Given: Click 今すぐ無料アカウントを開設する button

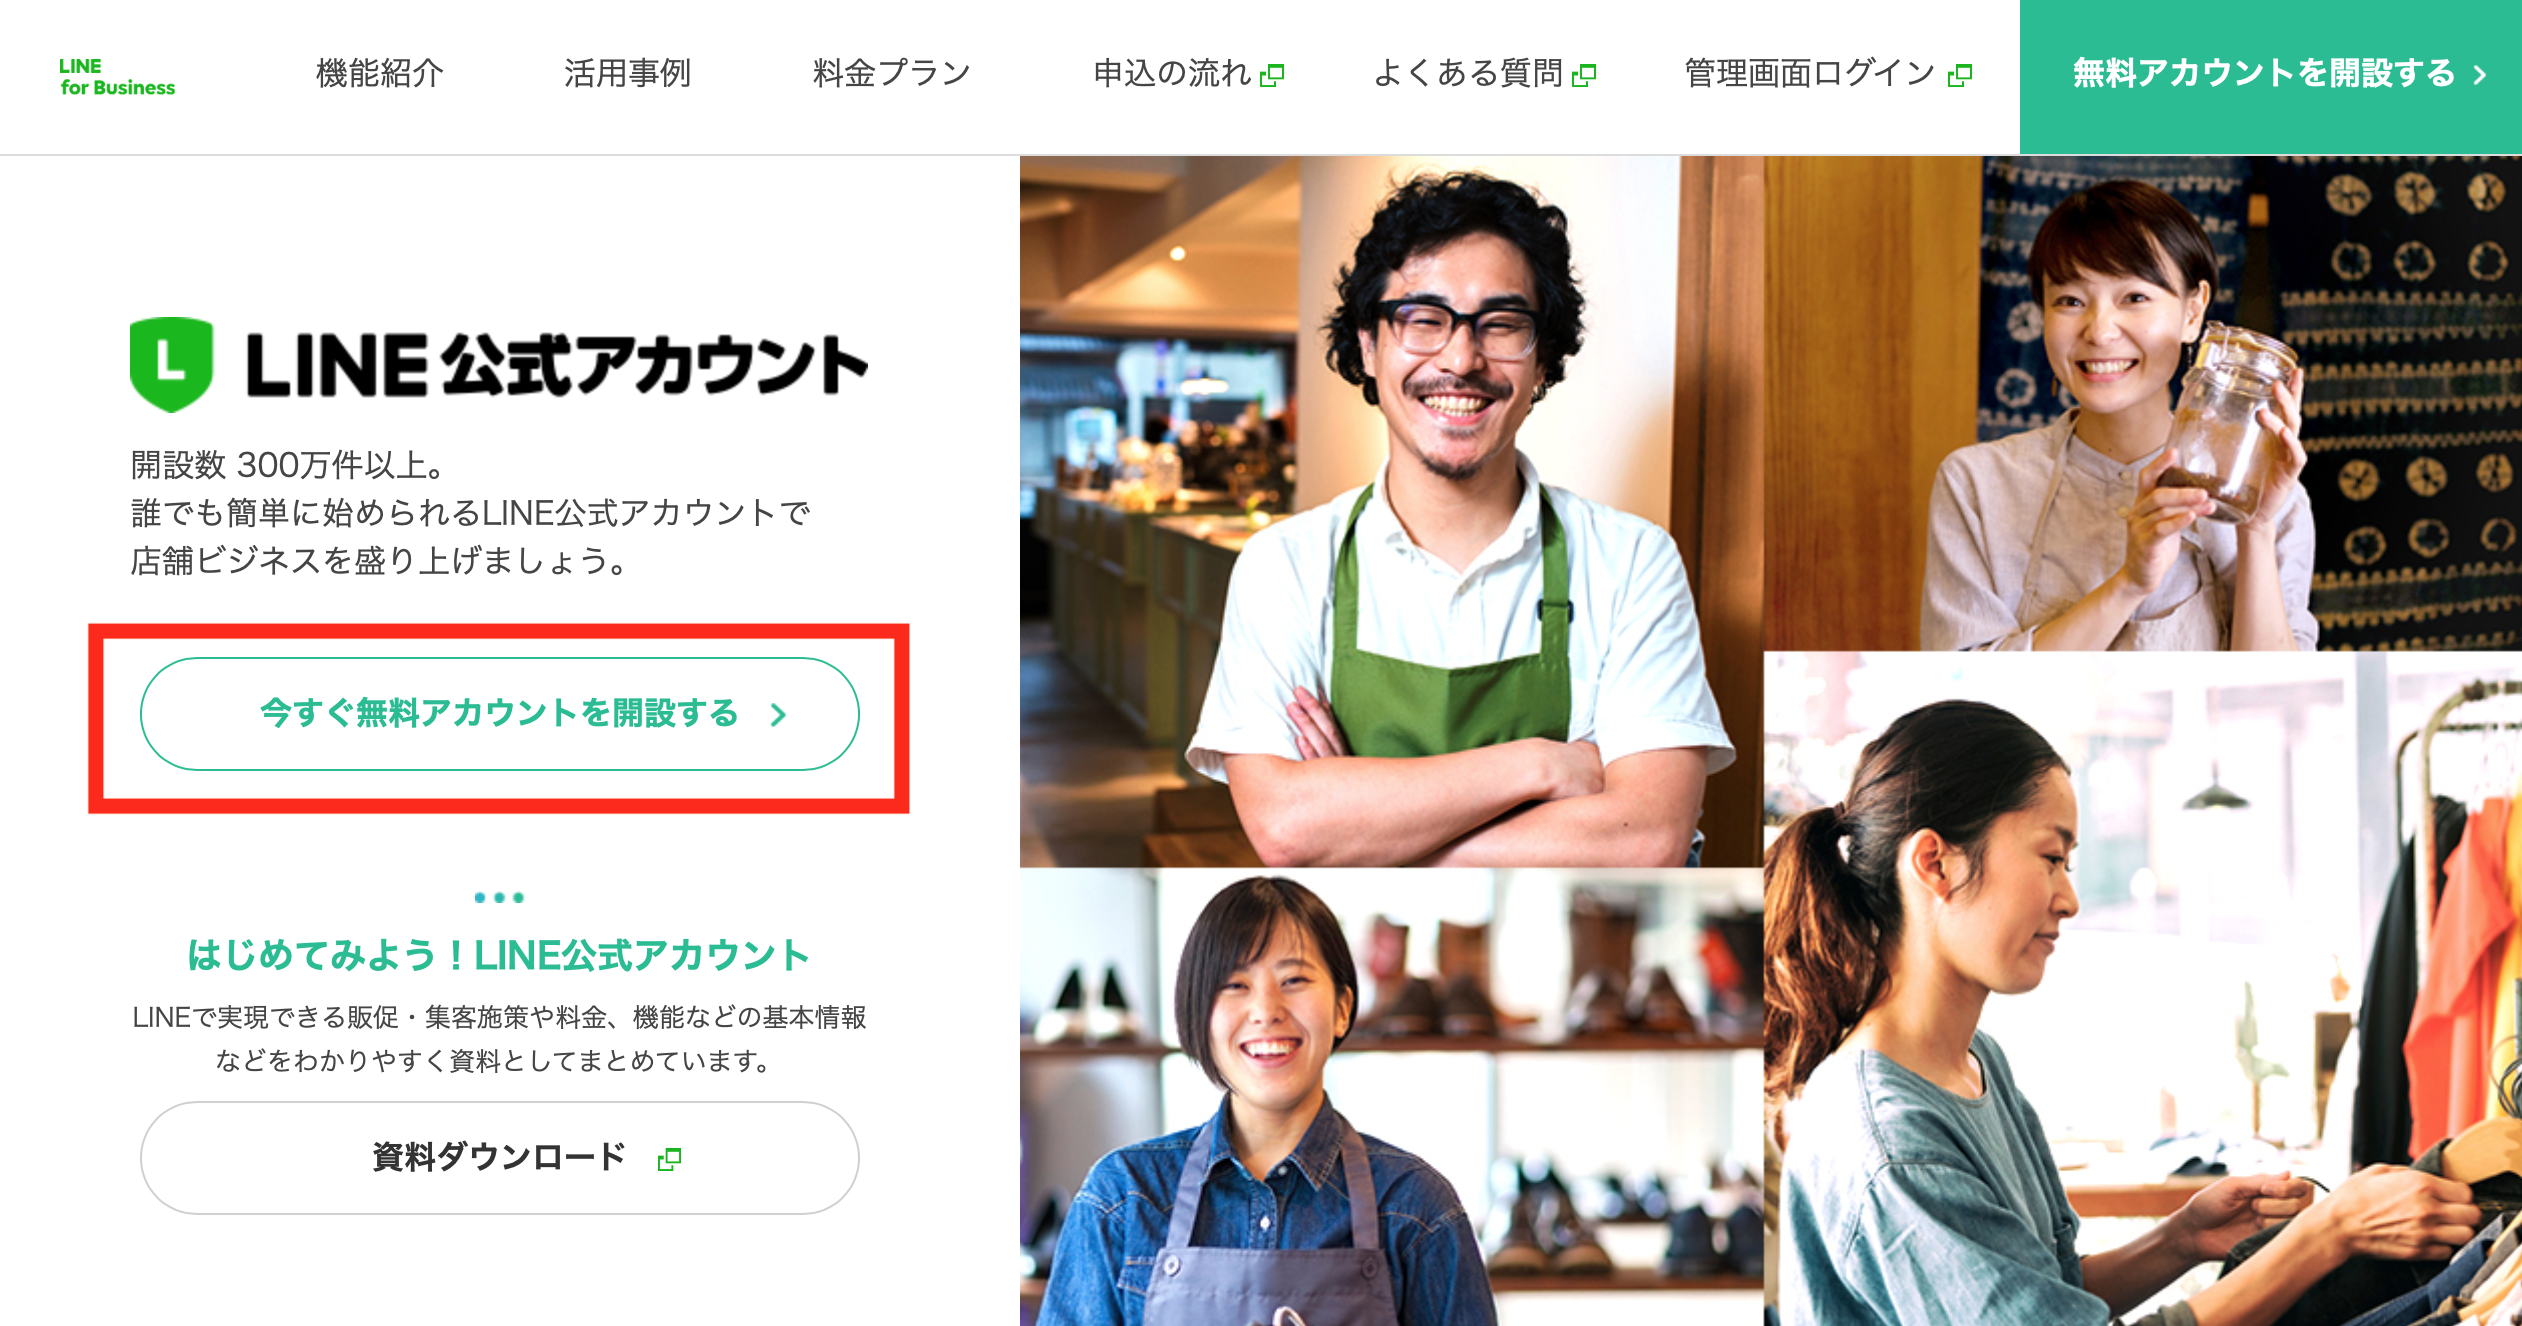Looking at the screenshot, I should tap(500, 714).
